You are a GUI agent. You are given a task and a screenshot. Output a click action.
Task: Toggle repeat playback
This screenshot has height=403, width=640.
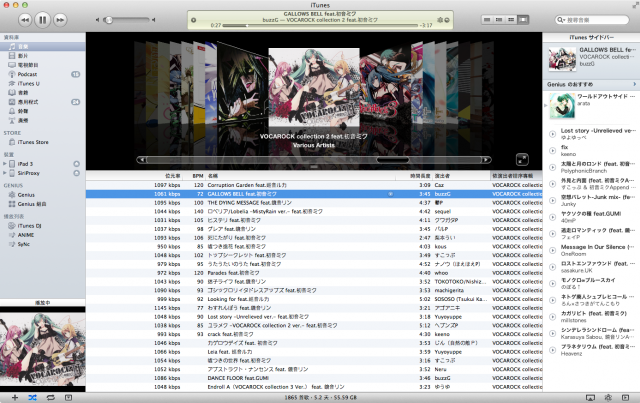(x=51, y=398)
